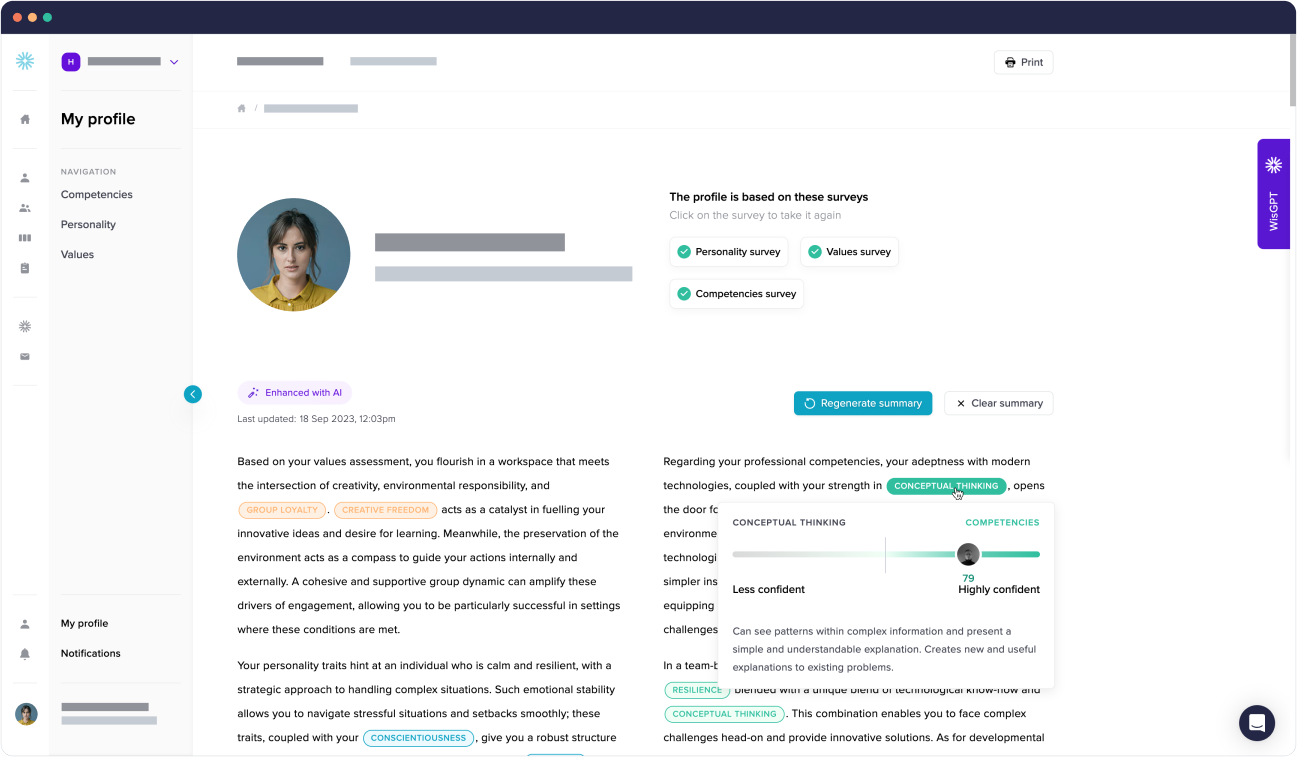Screen dimensions: 1297x757
Task: Open the workspace switcher dropdown at the top
Action: 174,61
